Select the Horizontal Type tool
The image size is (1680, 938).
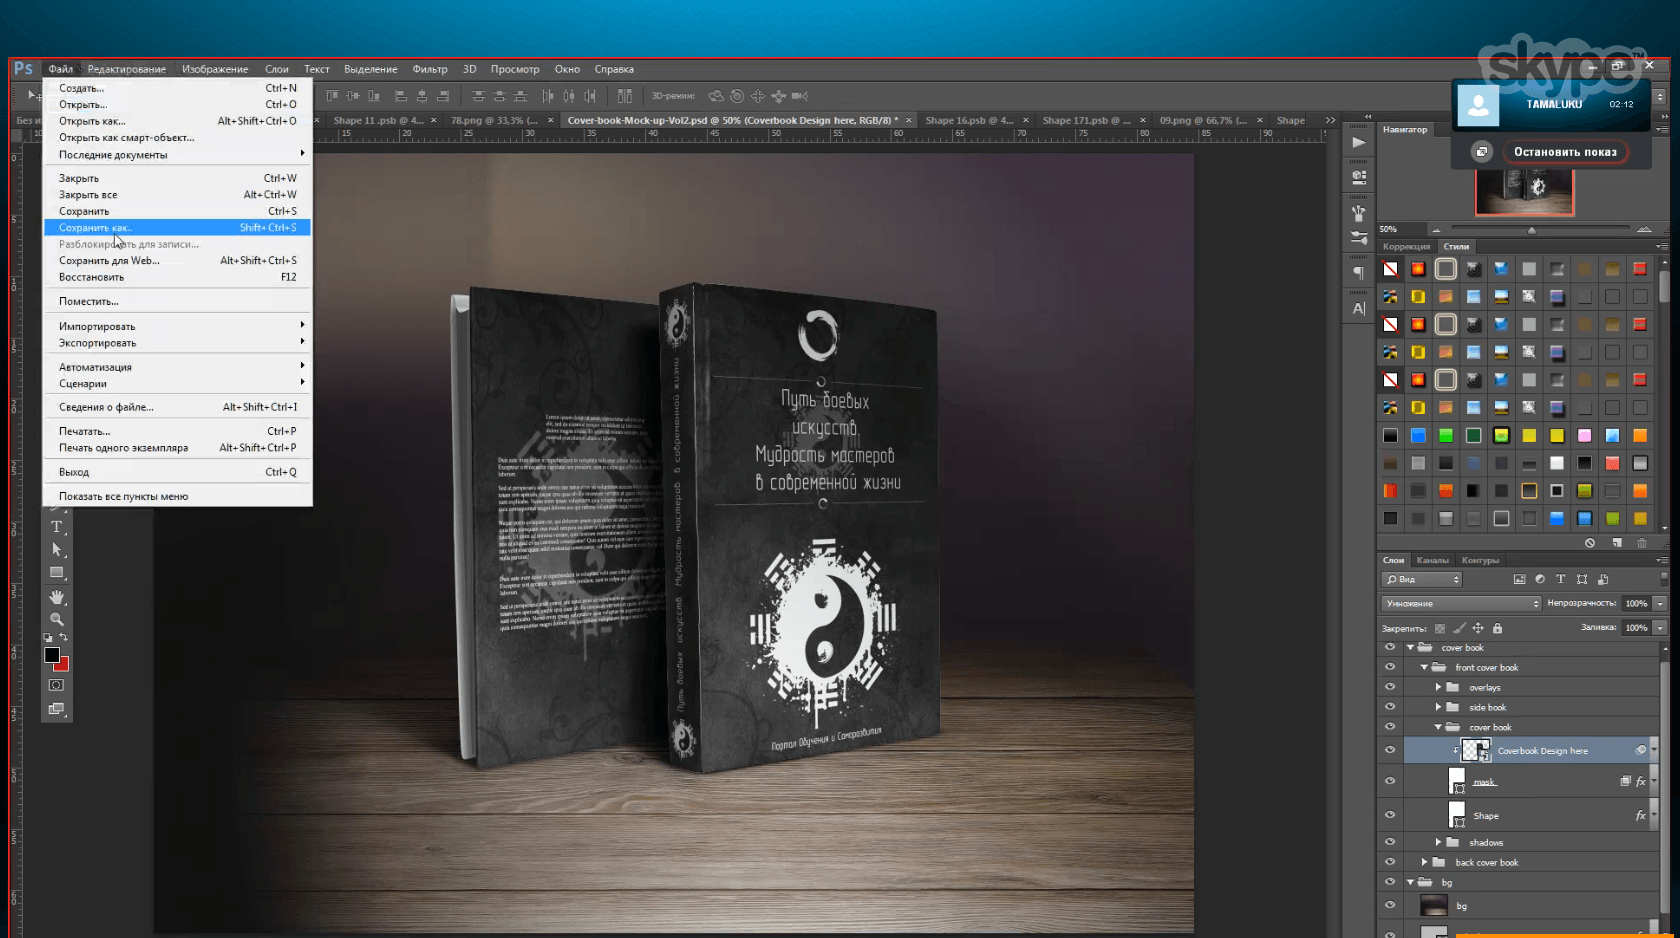tap(57, 527)
